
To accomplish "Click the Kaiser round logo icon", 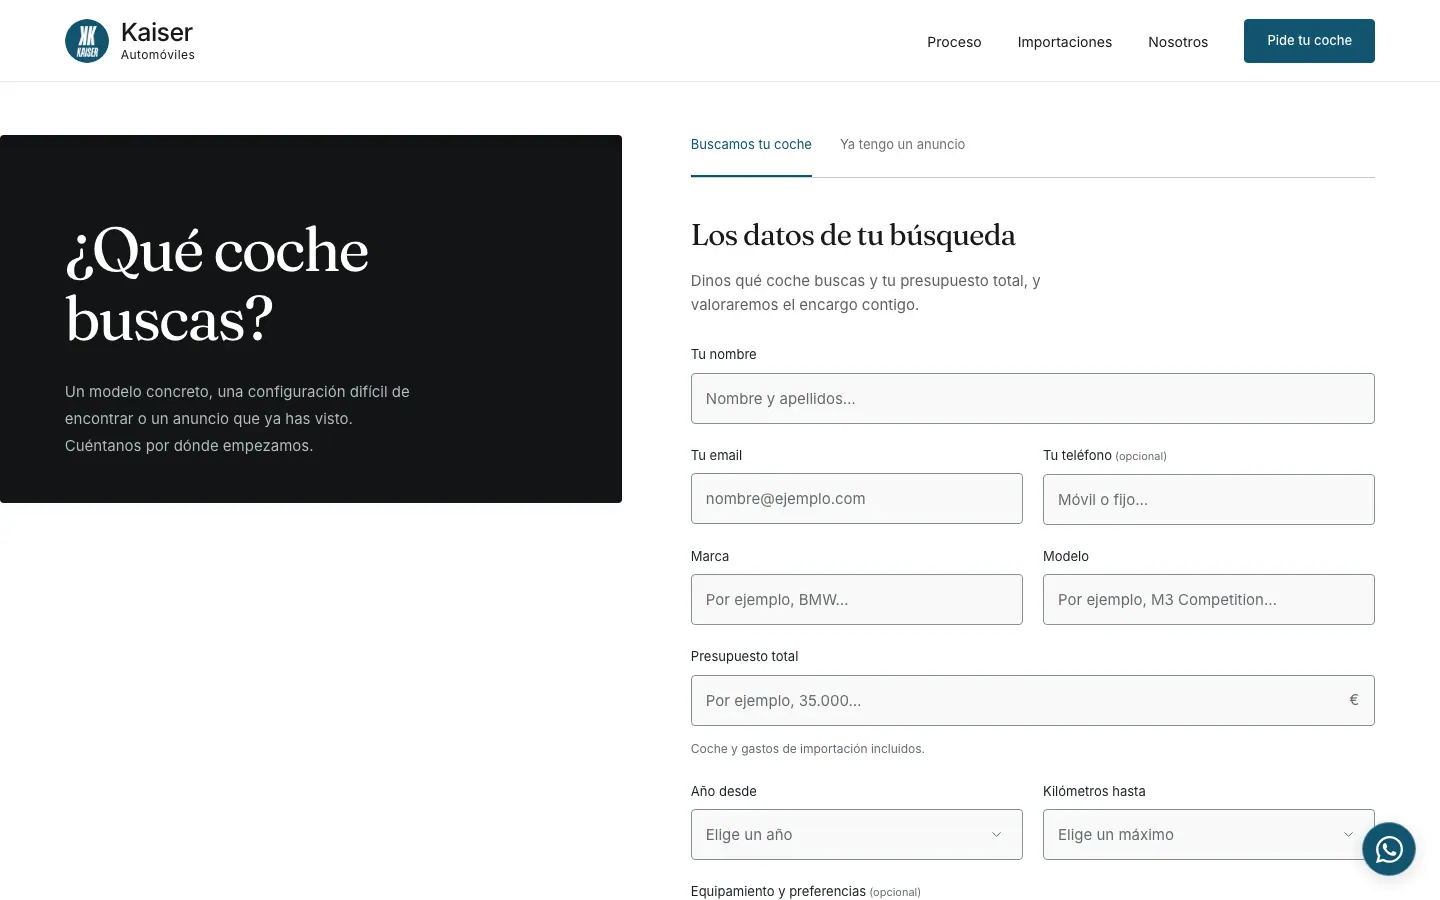I will [x=87, y=41].
